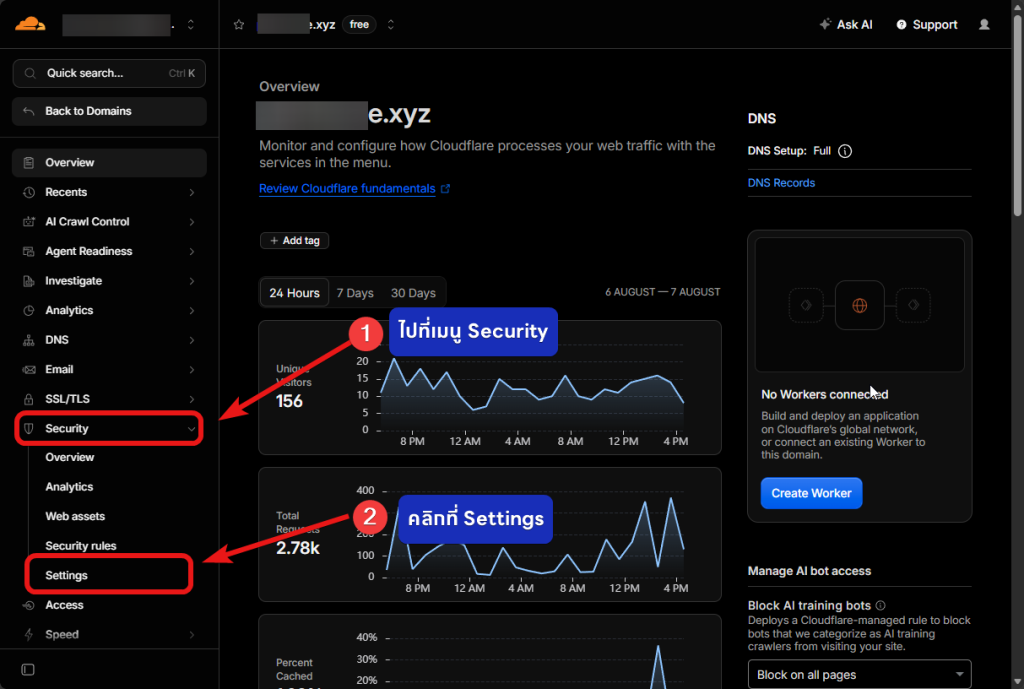Expand the Agent Readiness arrow

tap(192, 251)
